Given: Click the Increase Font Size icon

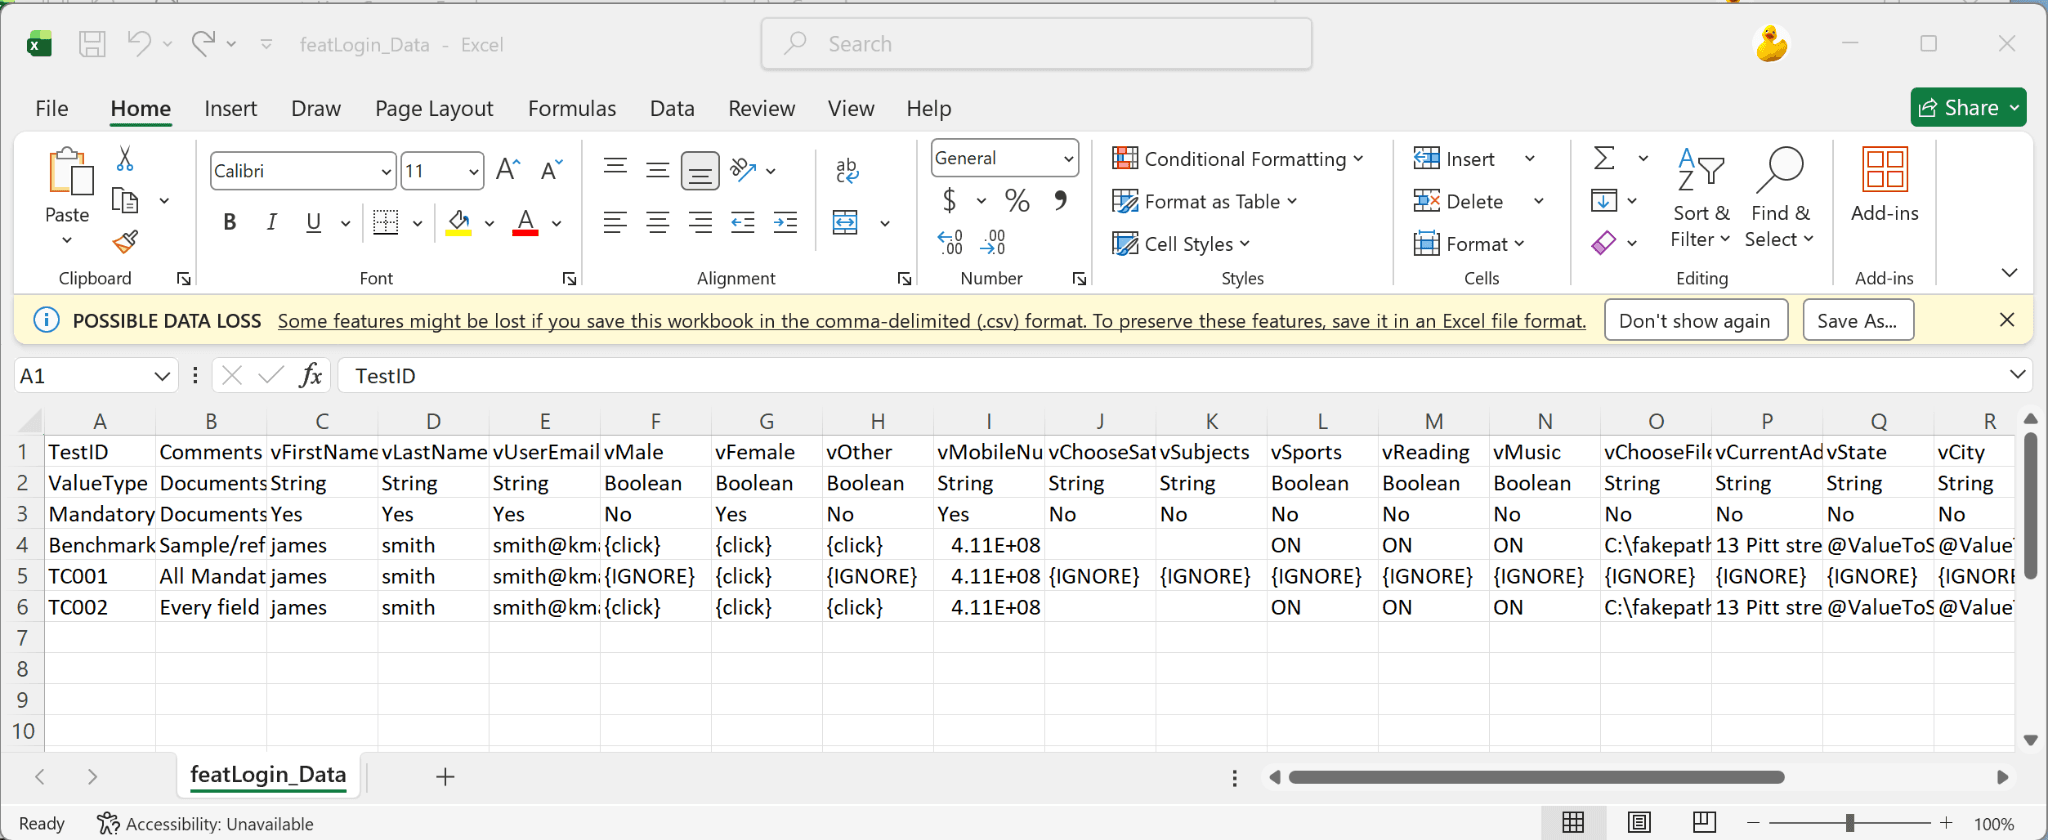Looking at the screenshot, I should pos(508,171).
